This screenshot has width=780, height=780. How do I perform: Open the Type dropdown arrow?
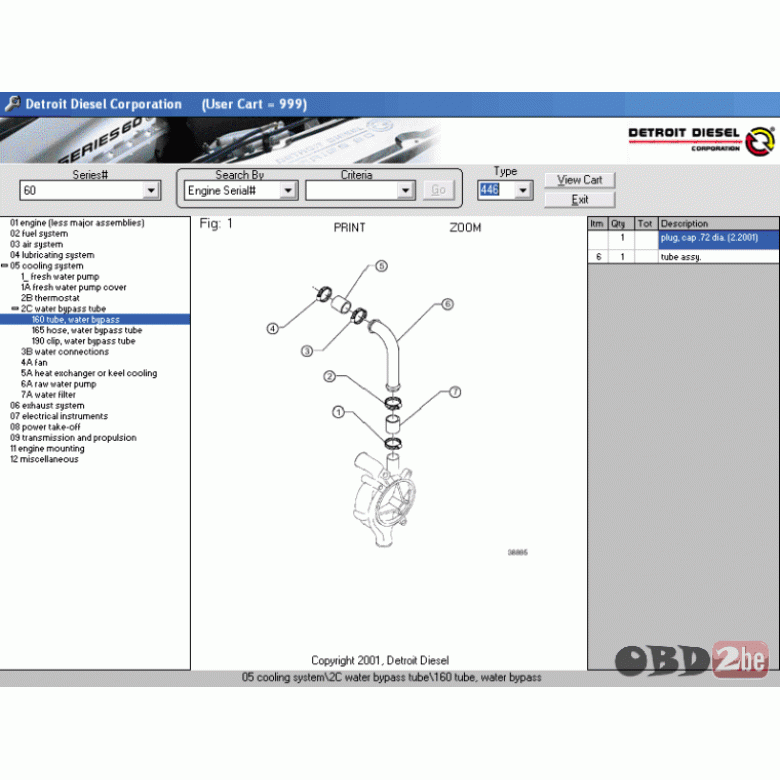522,190
